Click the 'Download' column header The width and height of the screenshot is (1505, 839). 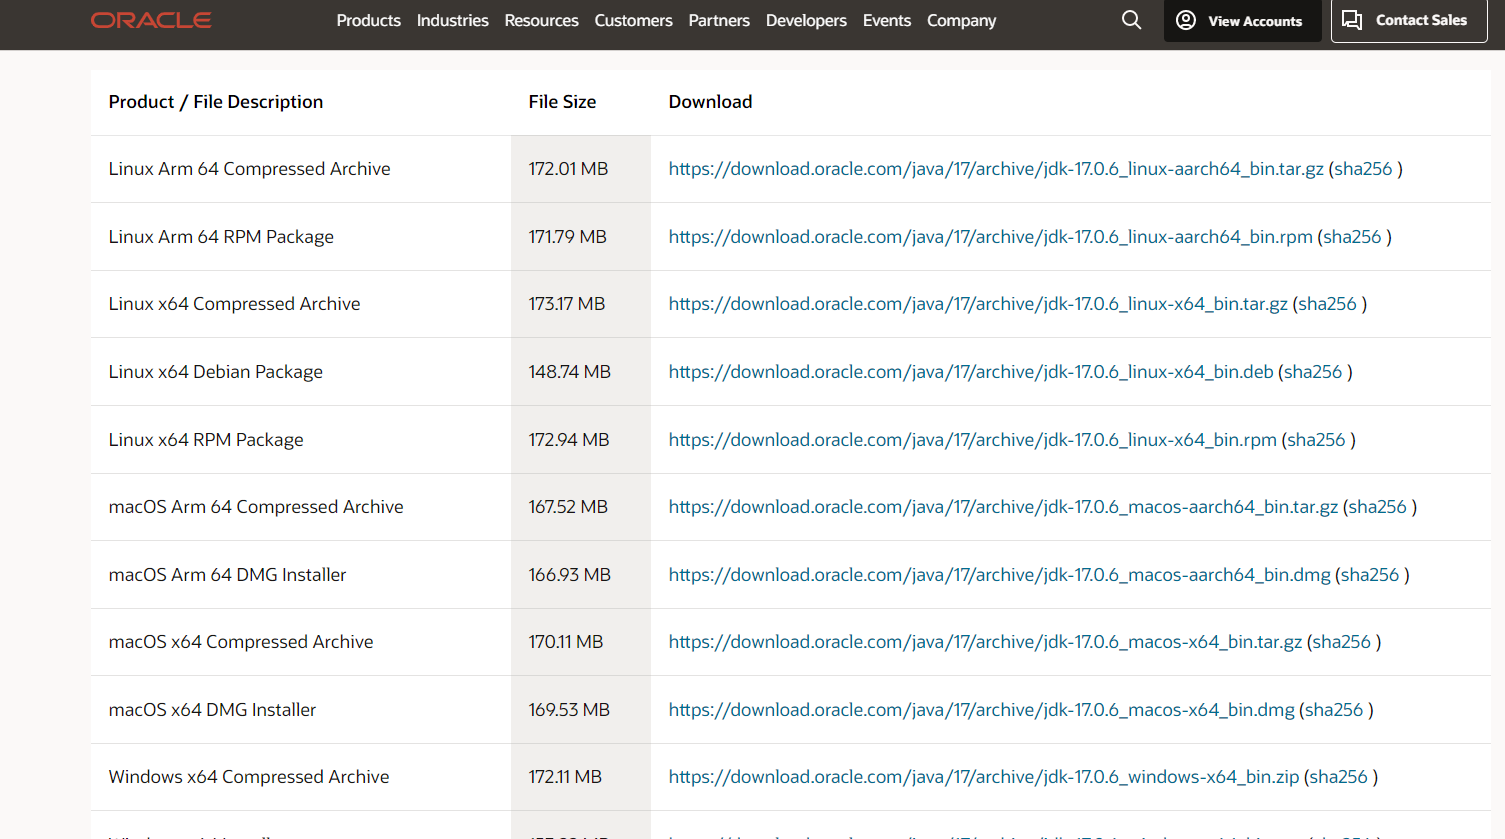coord(710,102)
